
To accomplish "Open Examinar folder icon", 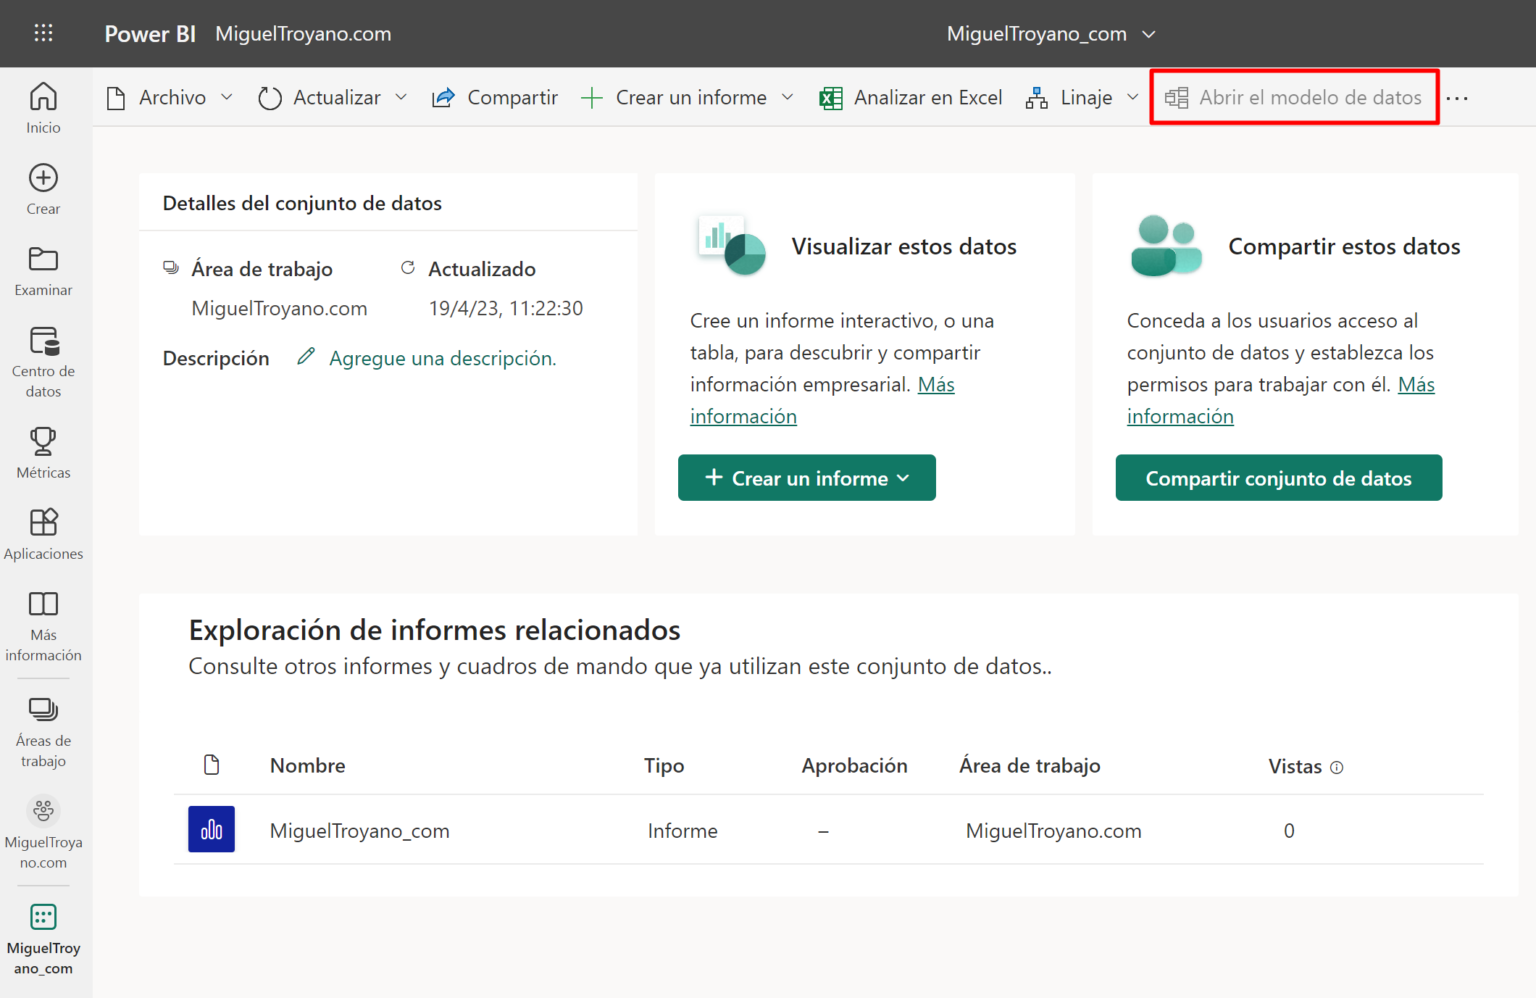I will (x=43, y=259).
